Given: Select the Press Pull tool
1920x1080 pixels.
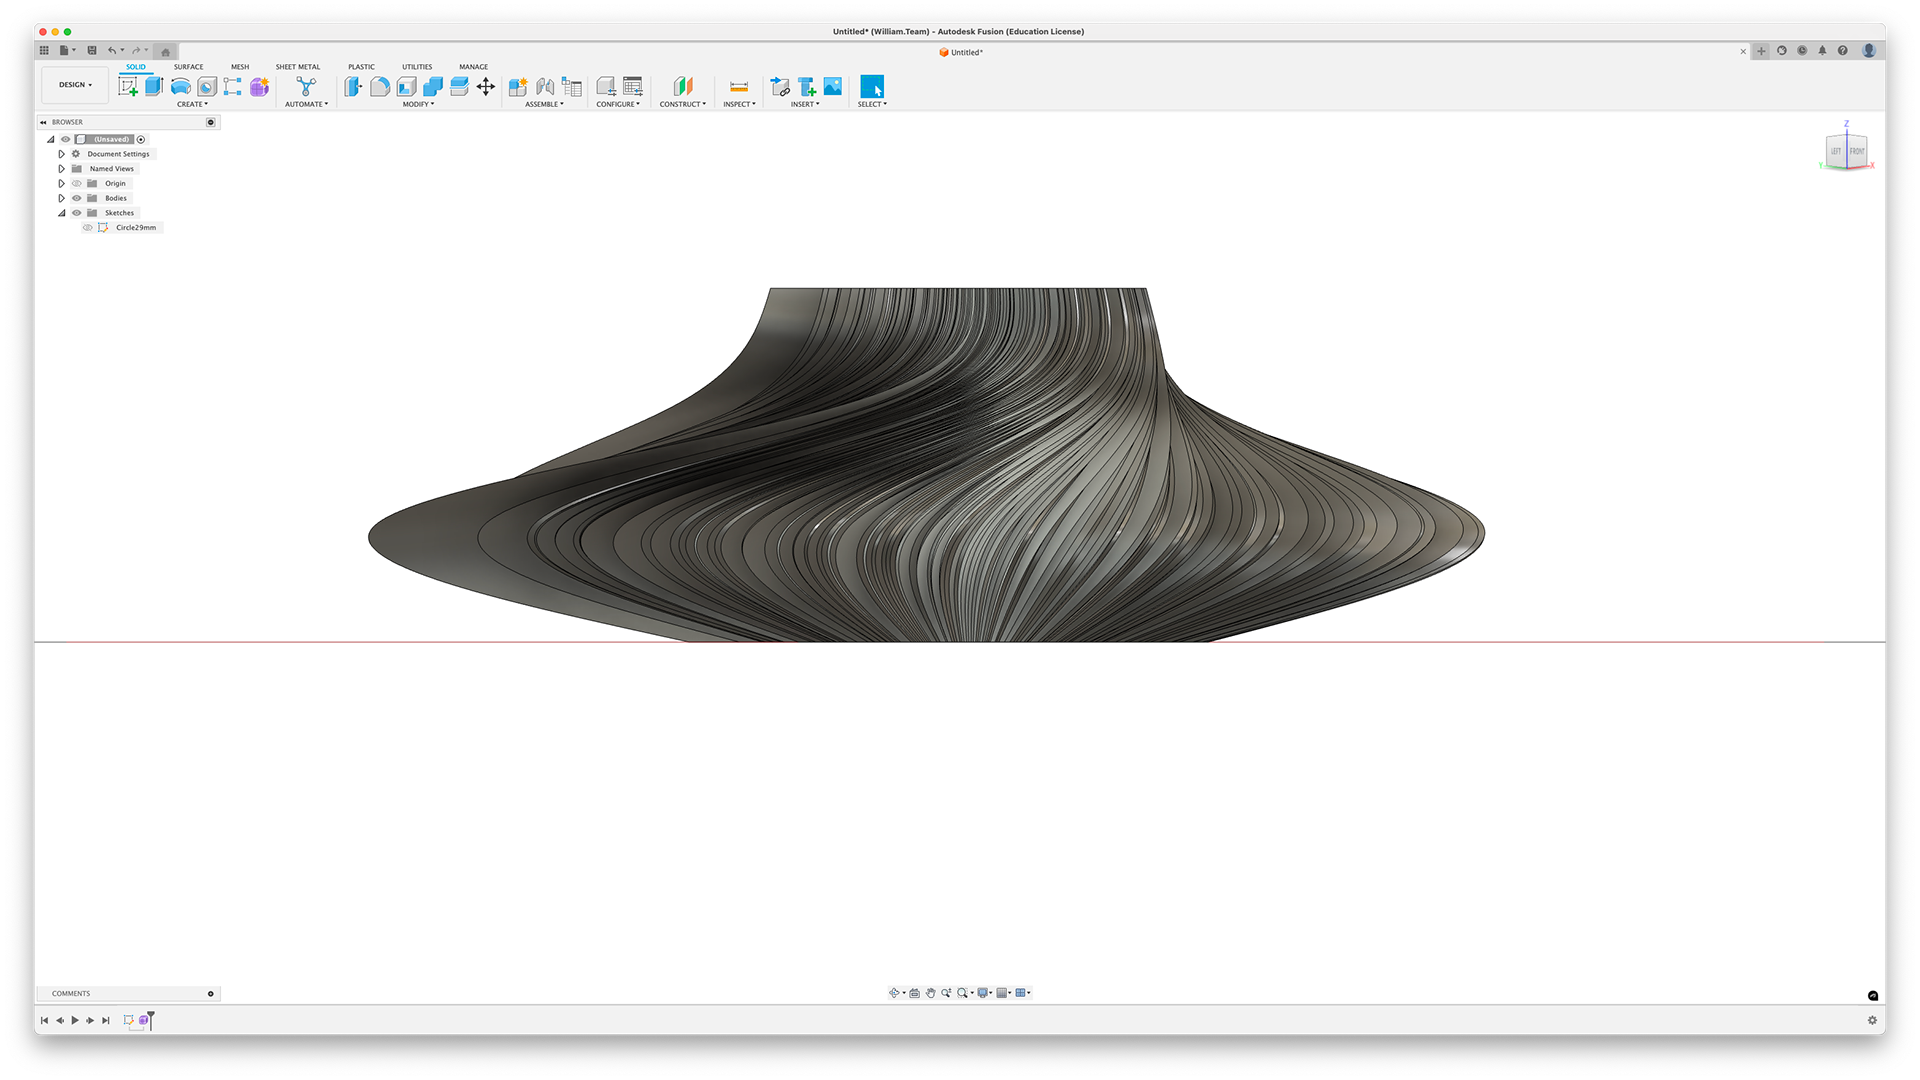Looking at the screenshot, I should 353,87.
